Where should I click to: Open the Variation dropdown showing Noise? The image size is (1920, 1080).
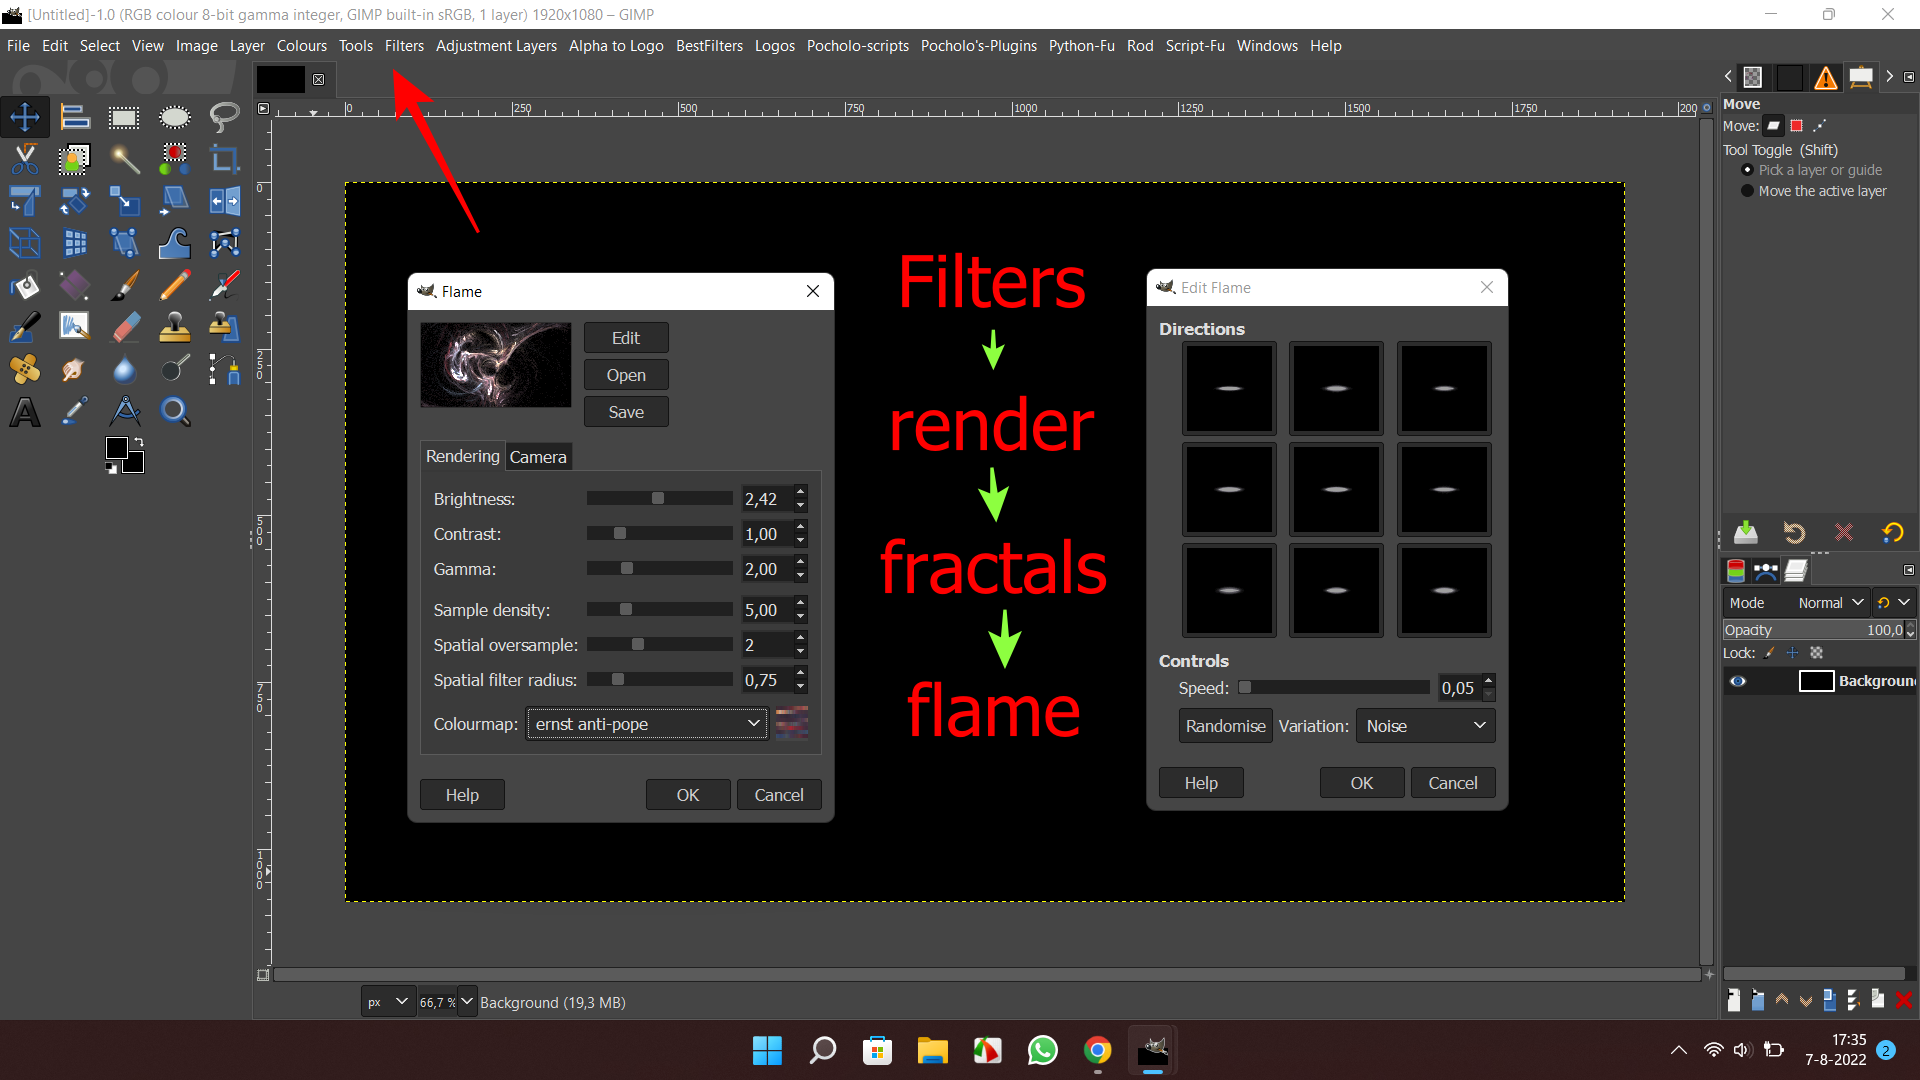pyautogui.click(x=1425, y=726)
